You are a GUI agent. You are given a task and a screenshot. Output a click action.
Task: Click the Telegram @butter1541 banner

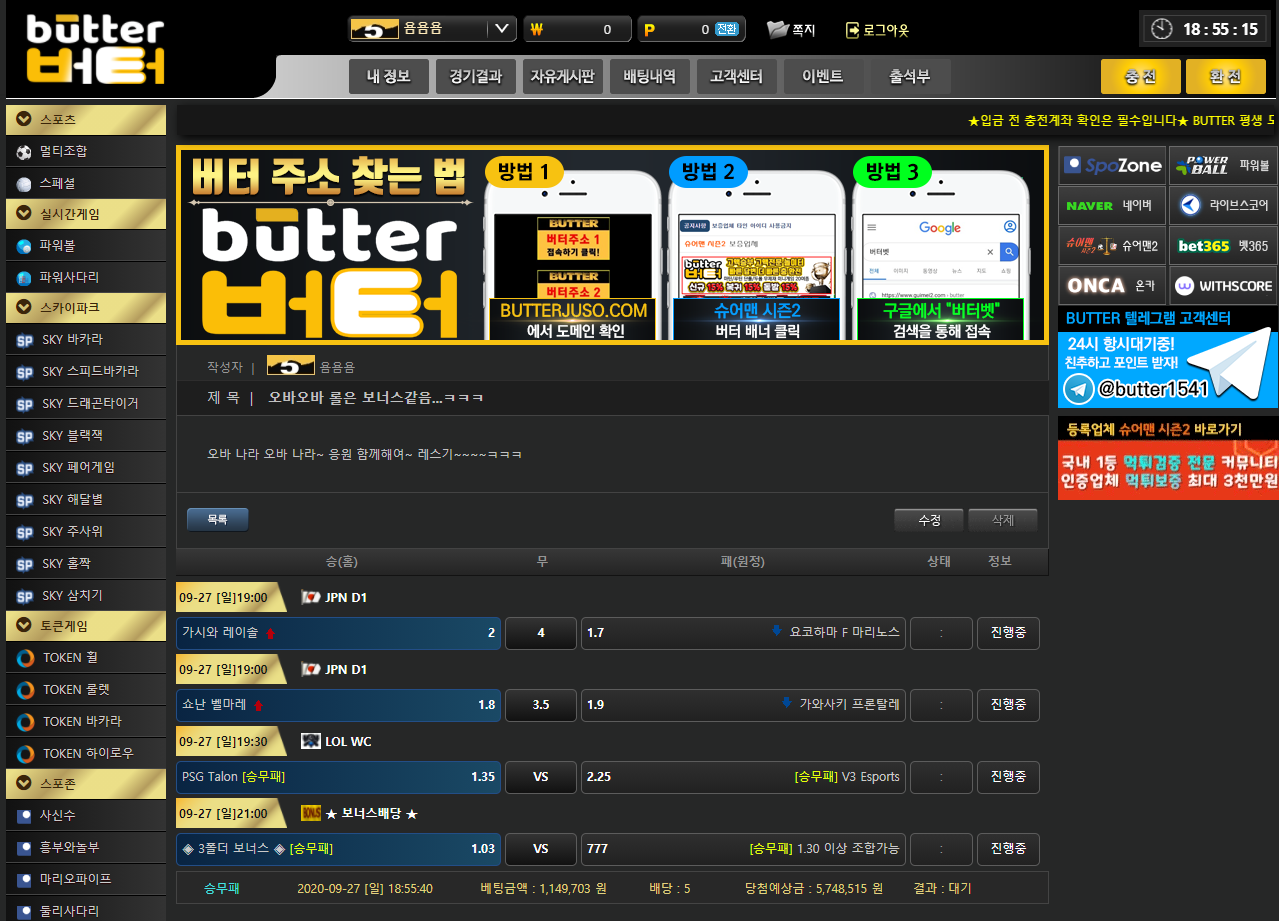1167,370
